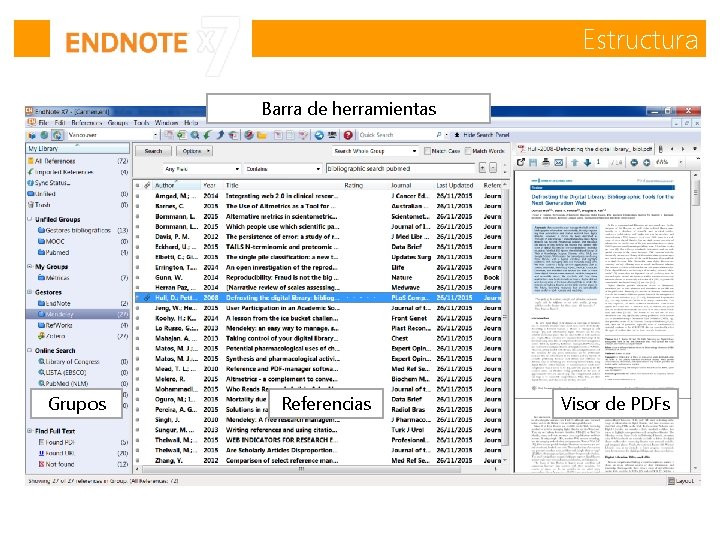Go to previous PDF page up arrow
This screenshot has height=540, width=720.
[x=574, y=162]
